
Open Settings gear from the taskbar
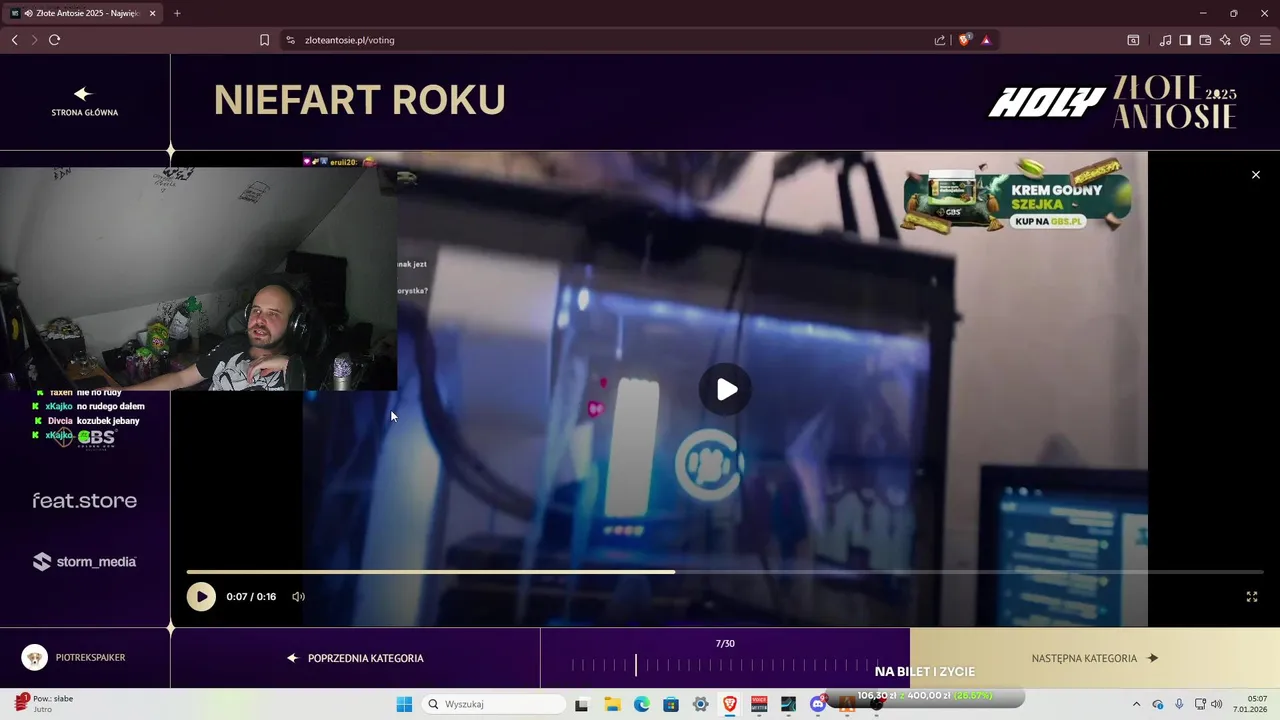coord(701,704)
